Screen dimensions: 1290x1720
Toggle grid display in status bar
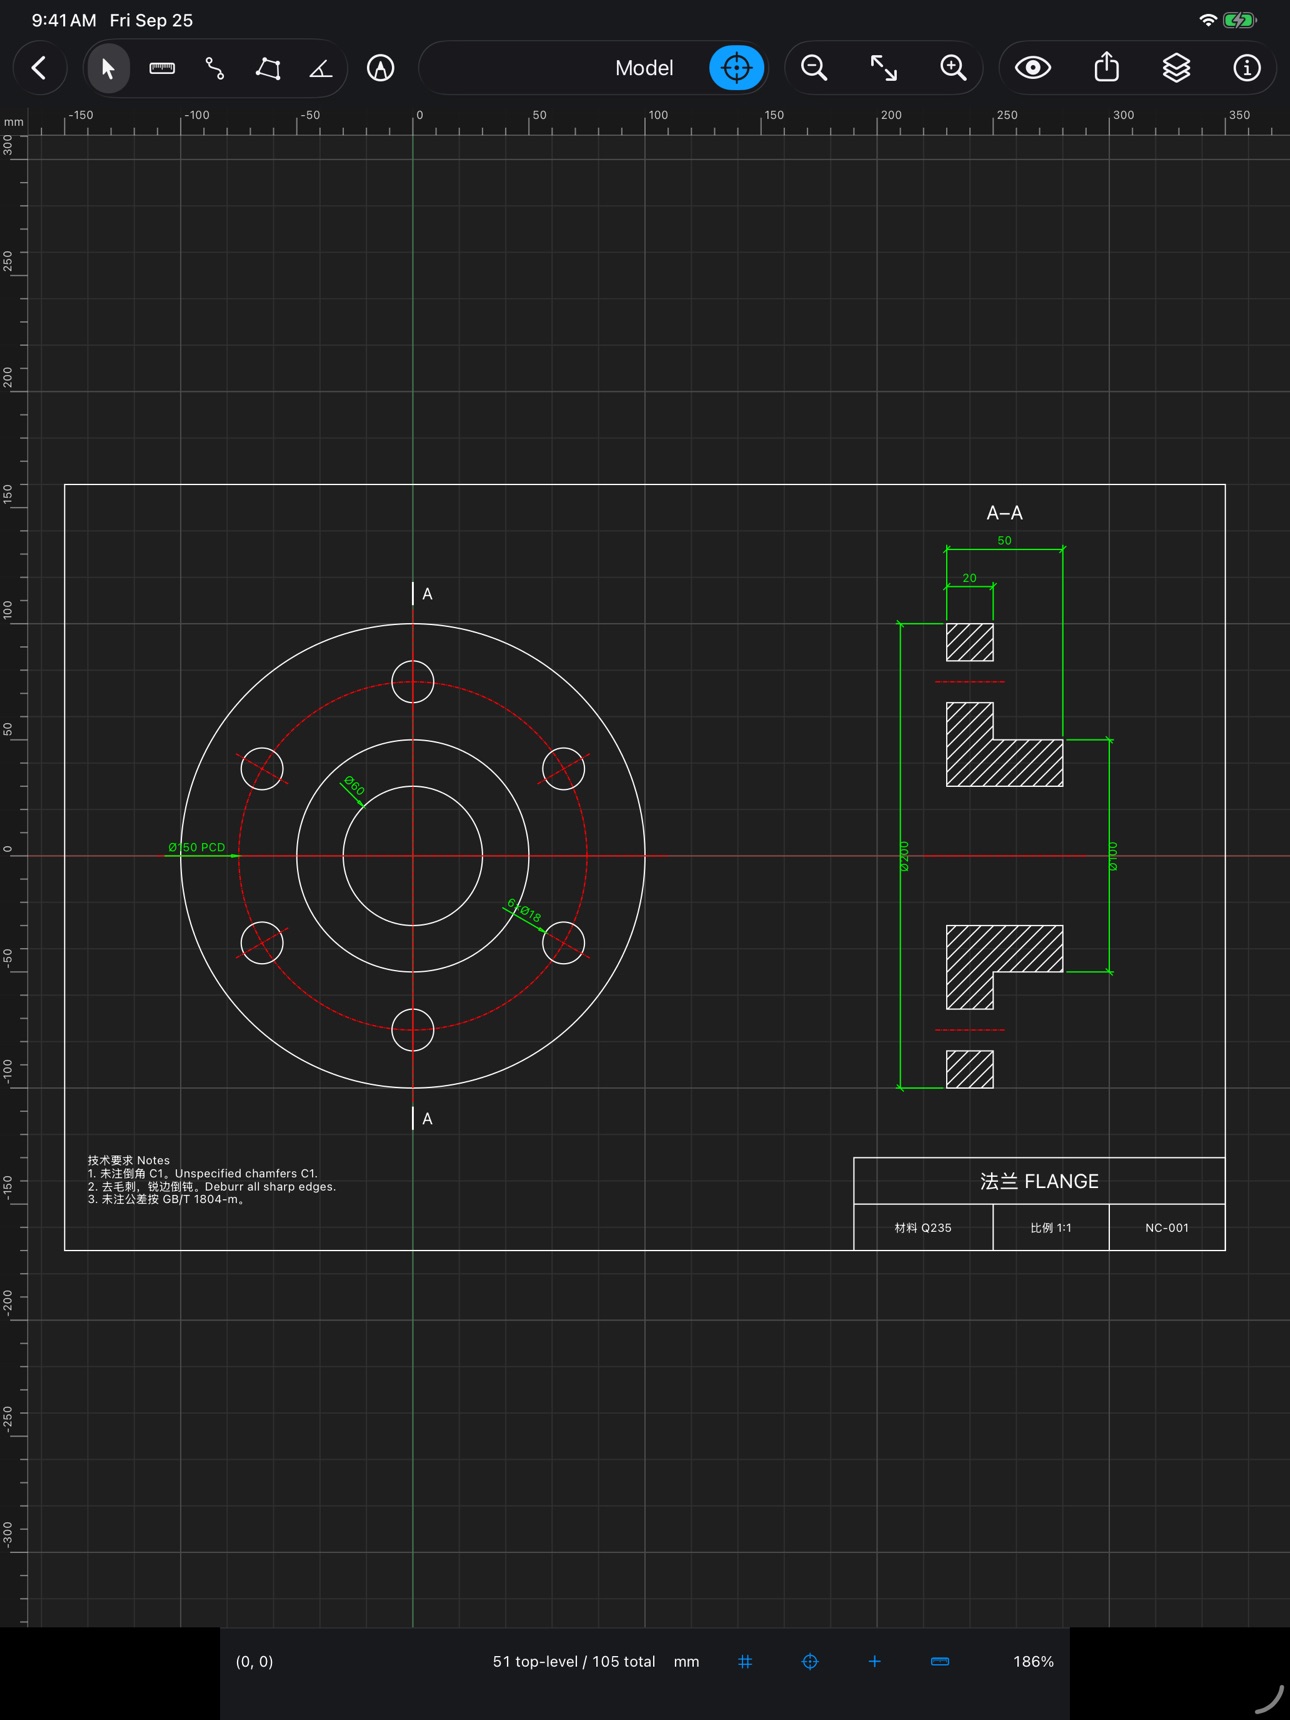(x=745, y=1661)
